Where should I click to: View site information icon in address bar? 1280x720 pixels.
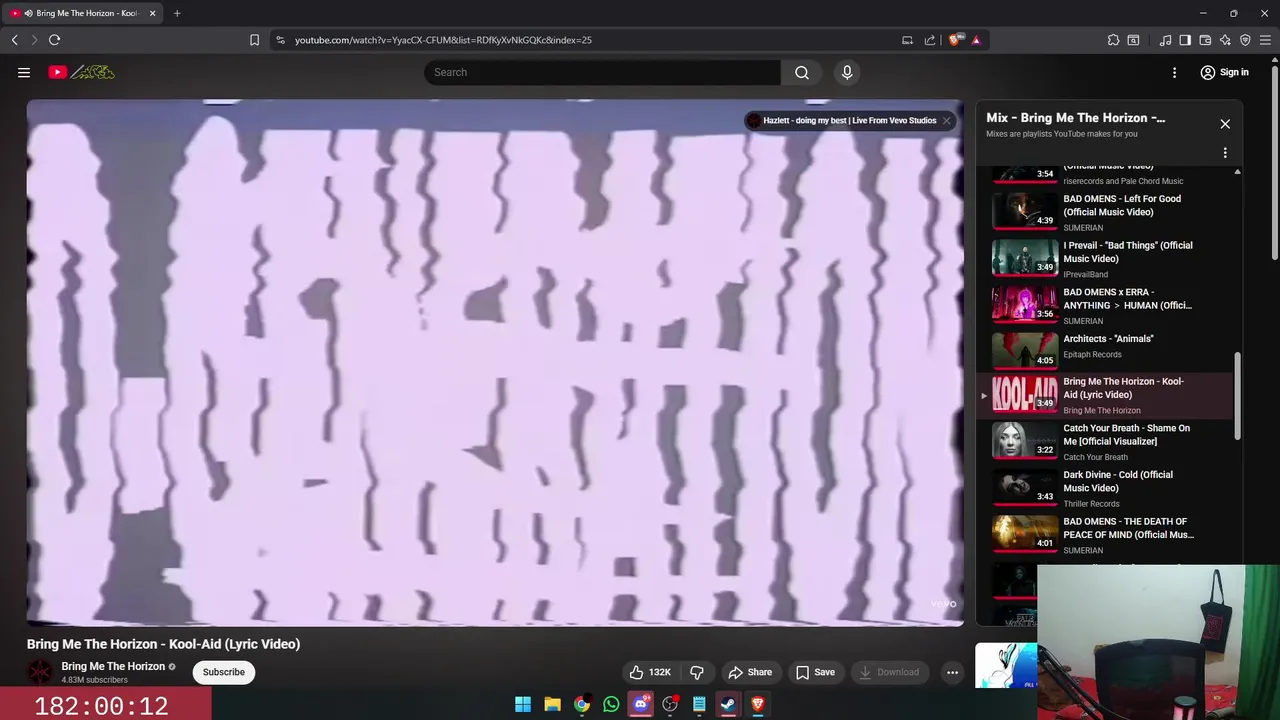(x=280, y=40)
